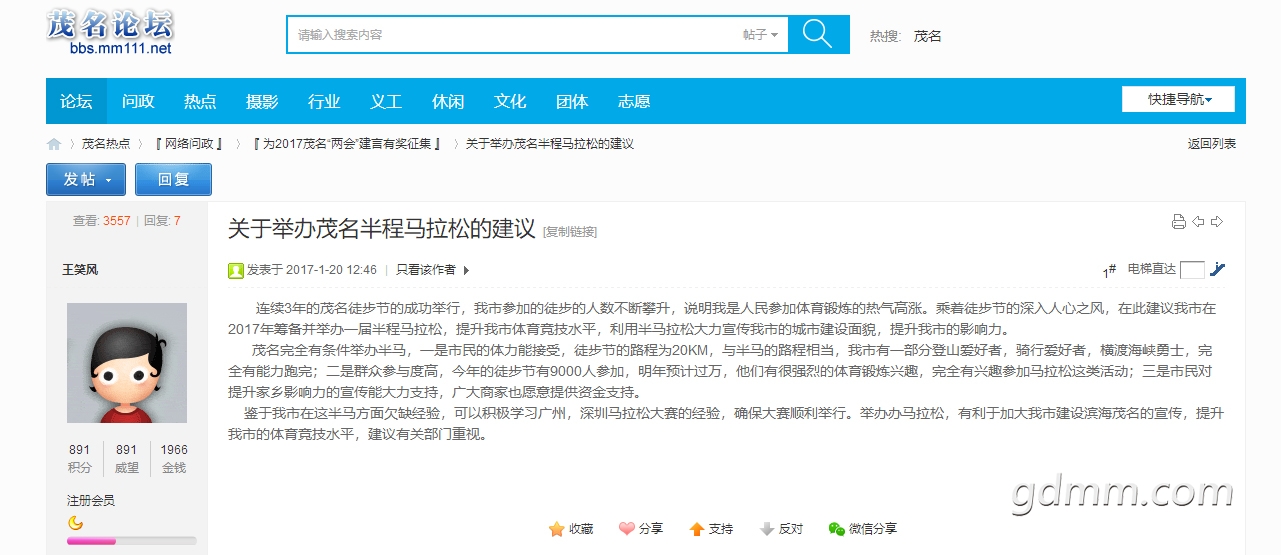Click the 茂名 hot search link
The height and width of the screenshot is (555, 1281).
928,36
